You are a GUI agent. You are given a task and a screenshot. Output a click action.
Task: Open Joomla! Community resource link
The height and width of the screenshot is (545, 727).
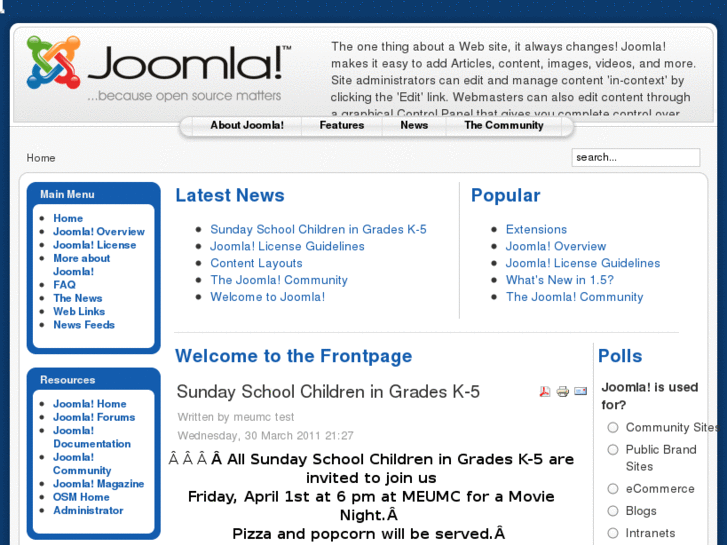pos(82,464)
